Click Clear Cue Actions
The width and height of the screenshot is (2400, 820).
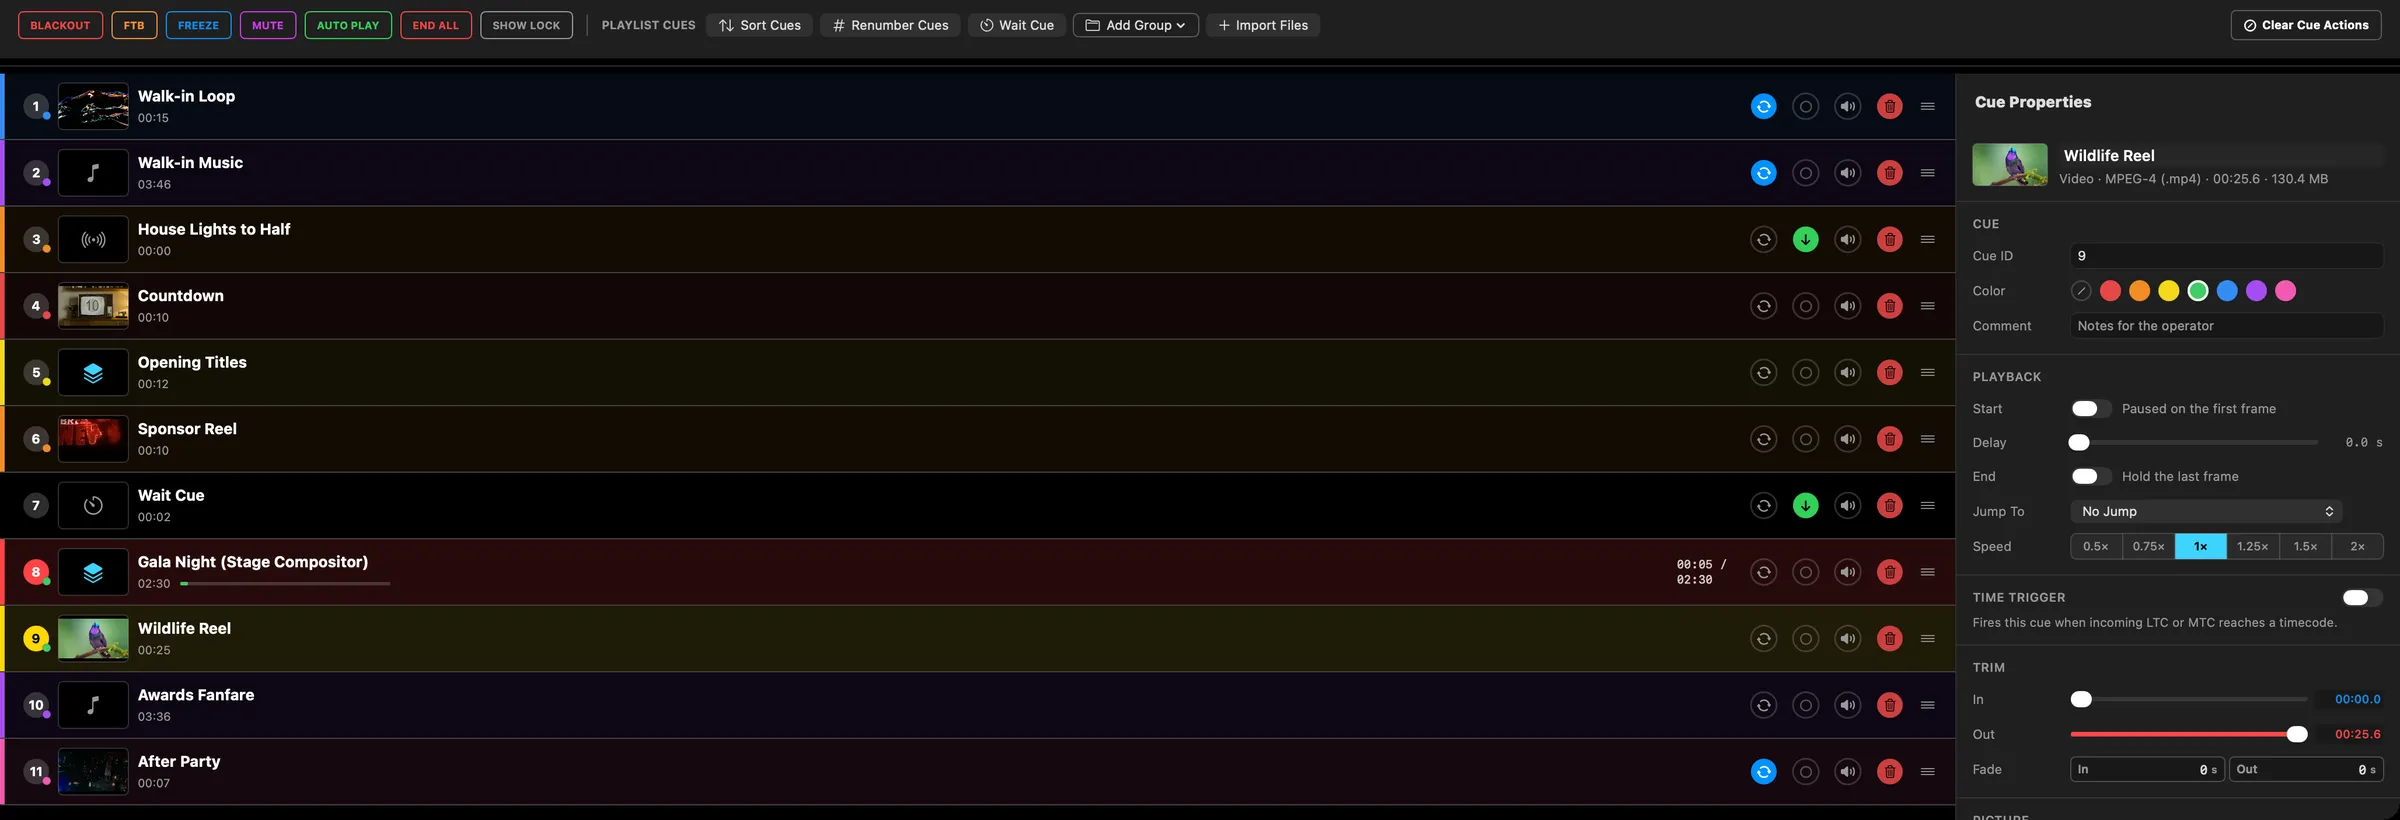click(x=2305, y=25)
